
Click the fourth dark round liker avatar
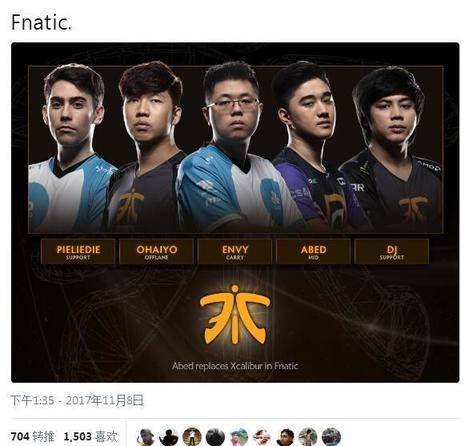point(215,437)
